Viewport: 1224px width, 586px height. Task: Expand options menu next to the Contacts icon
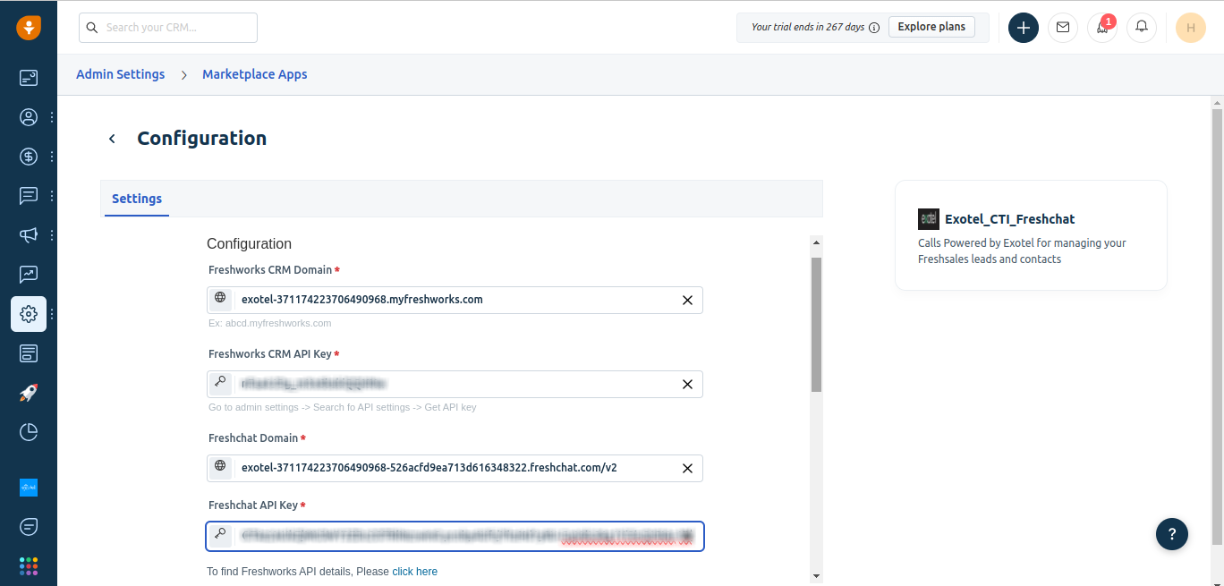click(52, 117)
